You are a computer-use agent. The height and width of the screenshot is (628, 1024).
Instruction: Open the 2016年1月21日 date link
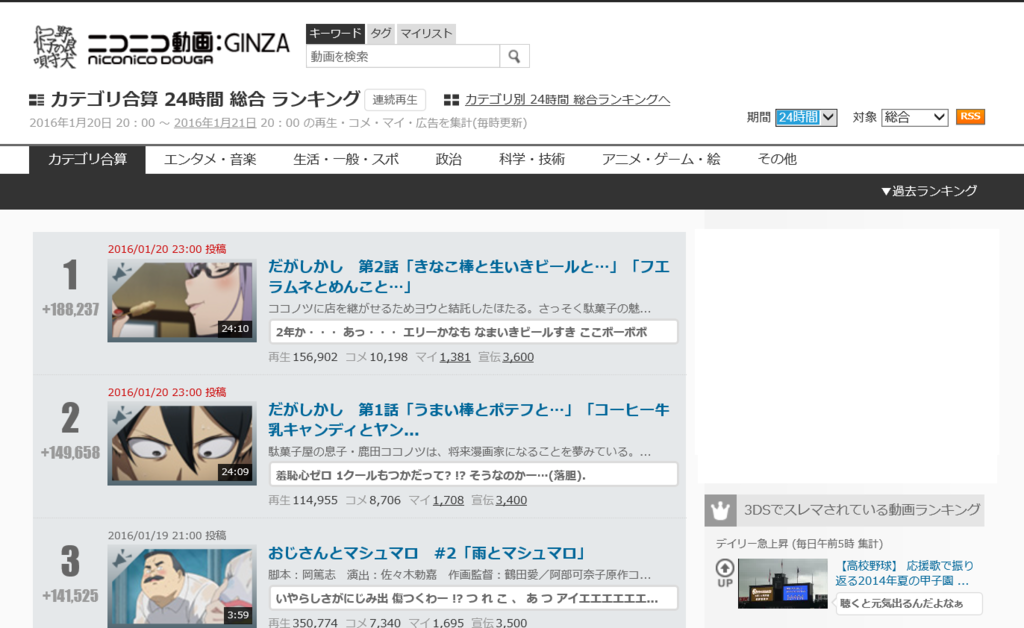(x=215, y=123)
